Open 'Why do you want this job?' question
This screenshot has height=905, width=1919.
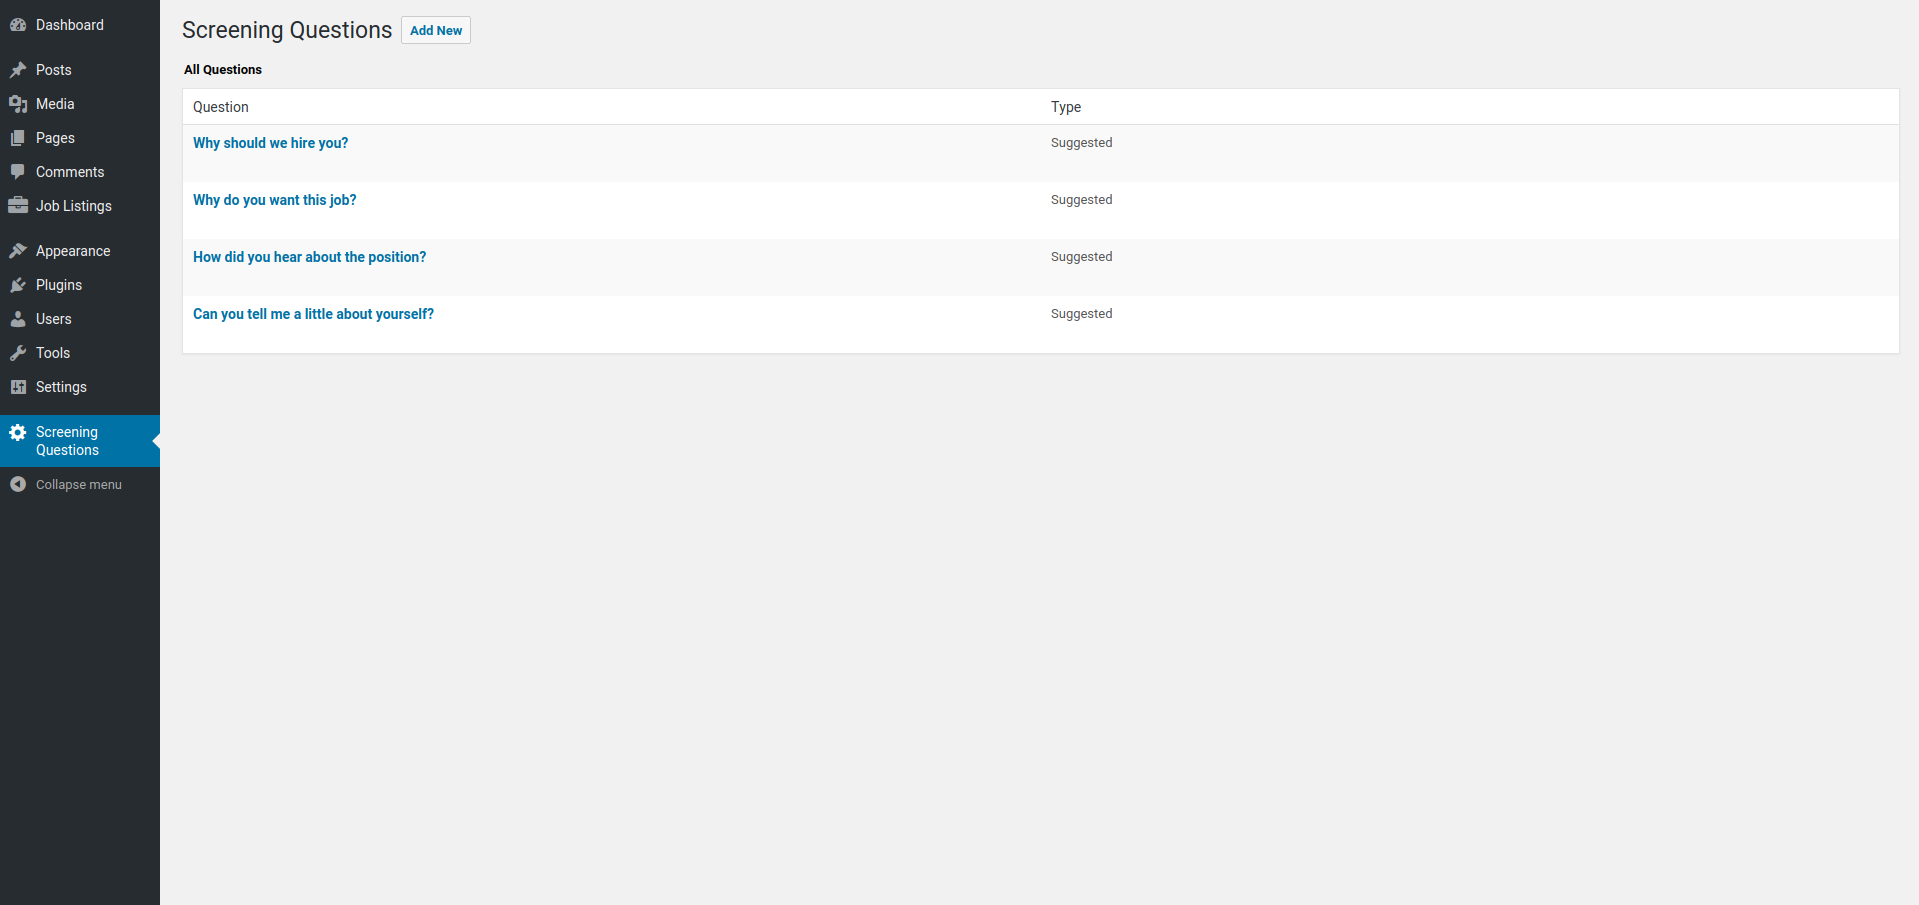275,200
